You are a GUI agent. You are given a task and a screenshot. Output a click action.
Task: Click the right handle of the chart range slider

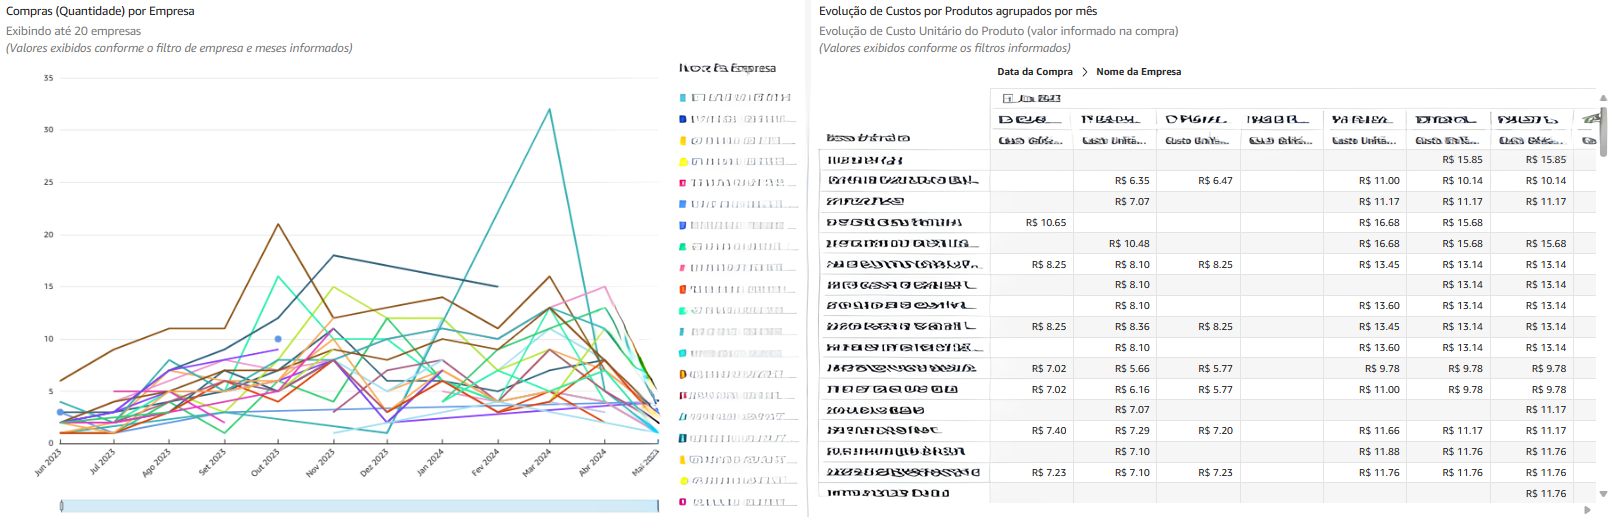[x=658, y=506]
